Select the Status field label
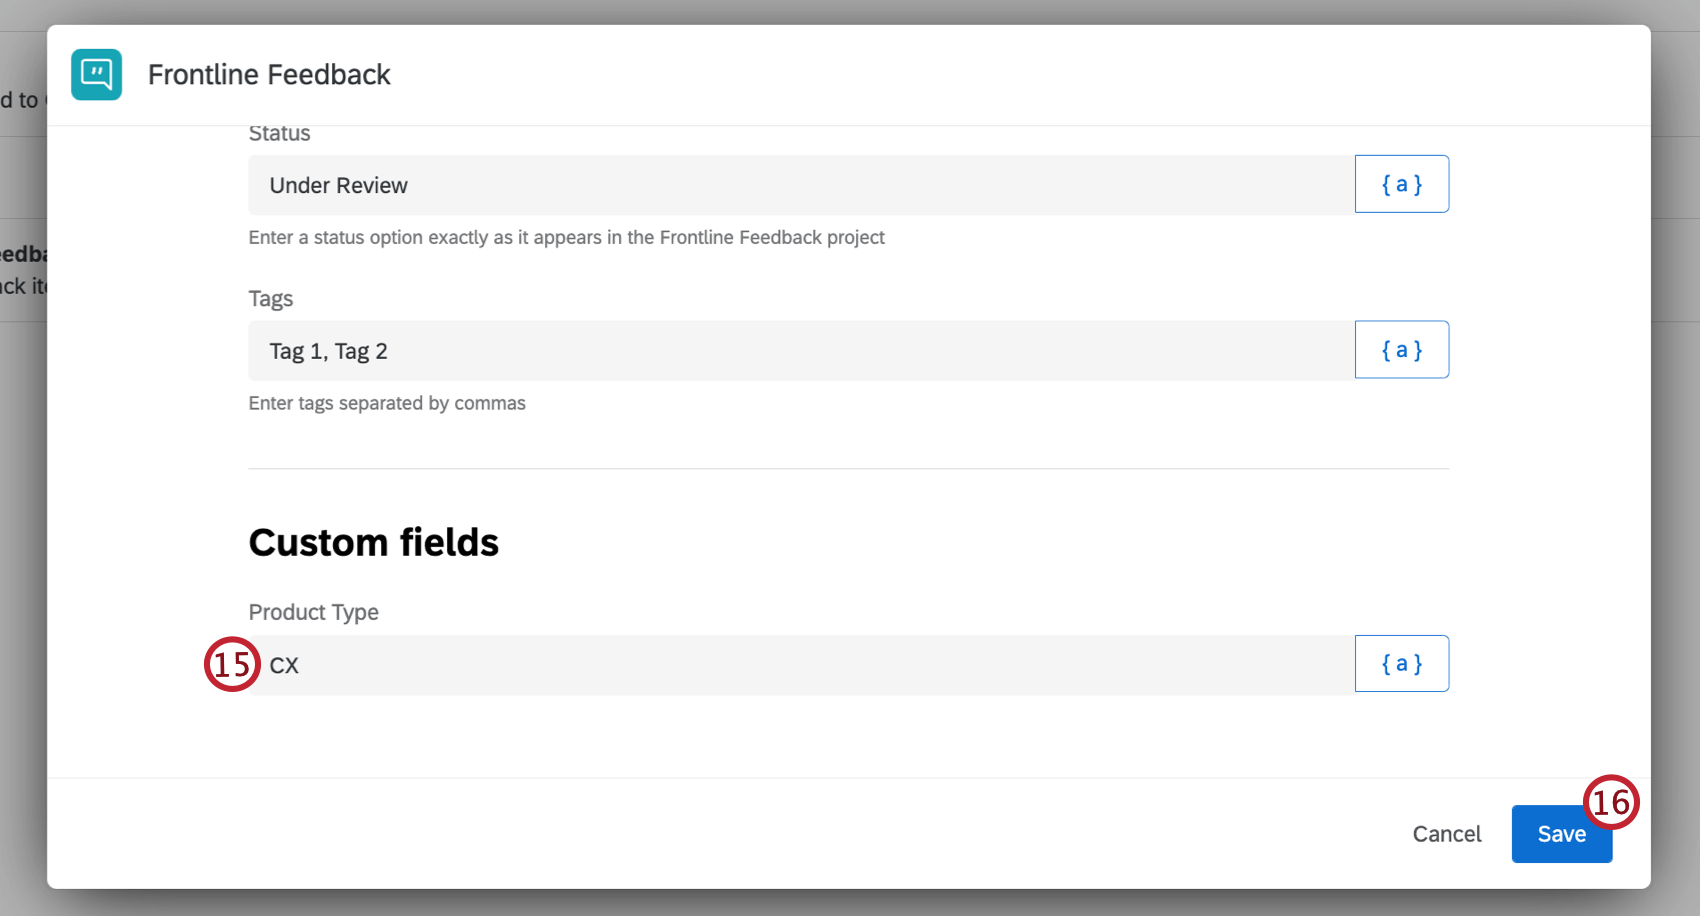This screenshot has width=1700, height=916. click(279, 134)
